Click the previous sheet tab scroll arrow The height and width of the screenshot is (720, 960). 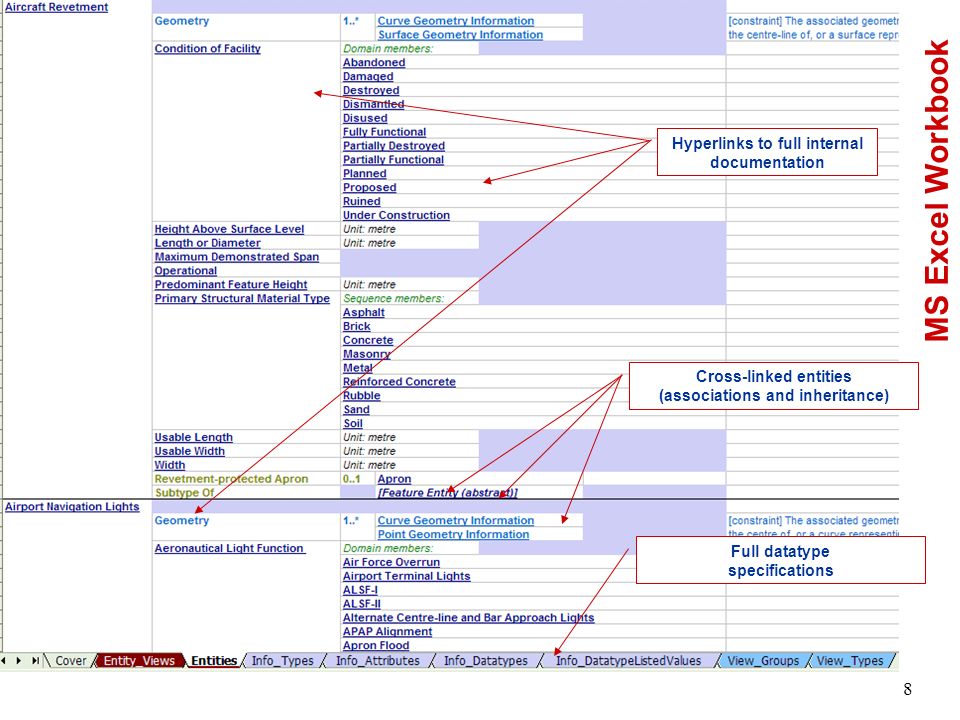[4, 661]
